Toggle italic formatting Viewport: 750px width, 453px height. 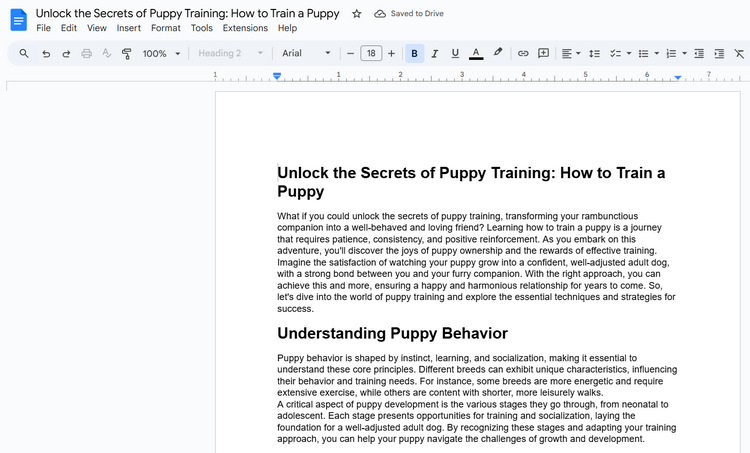(x=435, y=53)
